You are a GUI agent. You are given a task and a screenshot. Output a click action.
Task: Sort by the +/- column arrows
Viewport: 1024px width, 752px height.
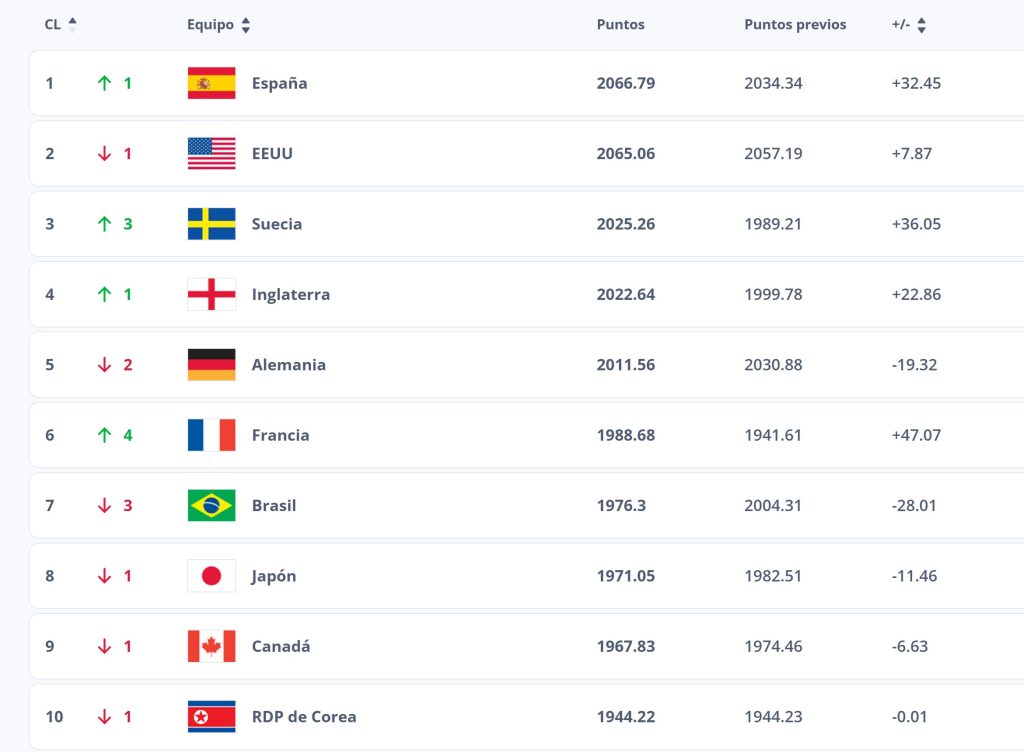pos(921,25)
